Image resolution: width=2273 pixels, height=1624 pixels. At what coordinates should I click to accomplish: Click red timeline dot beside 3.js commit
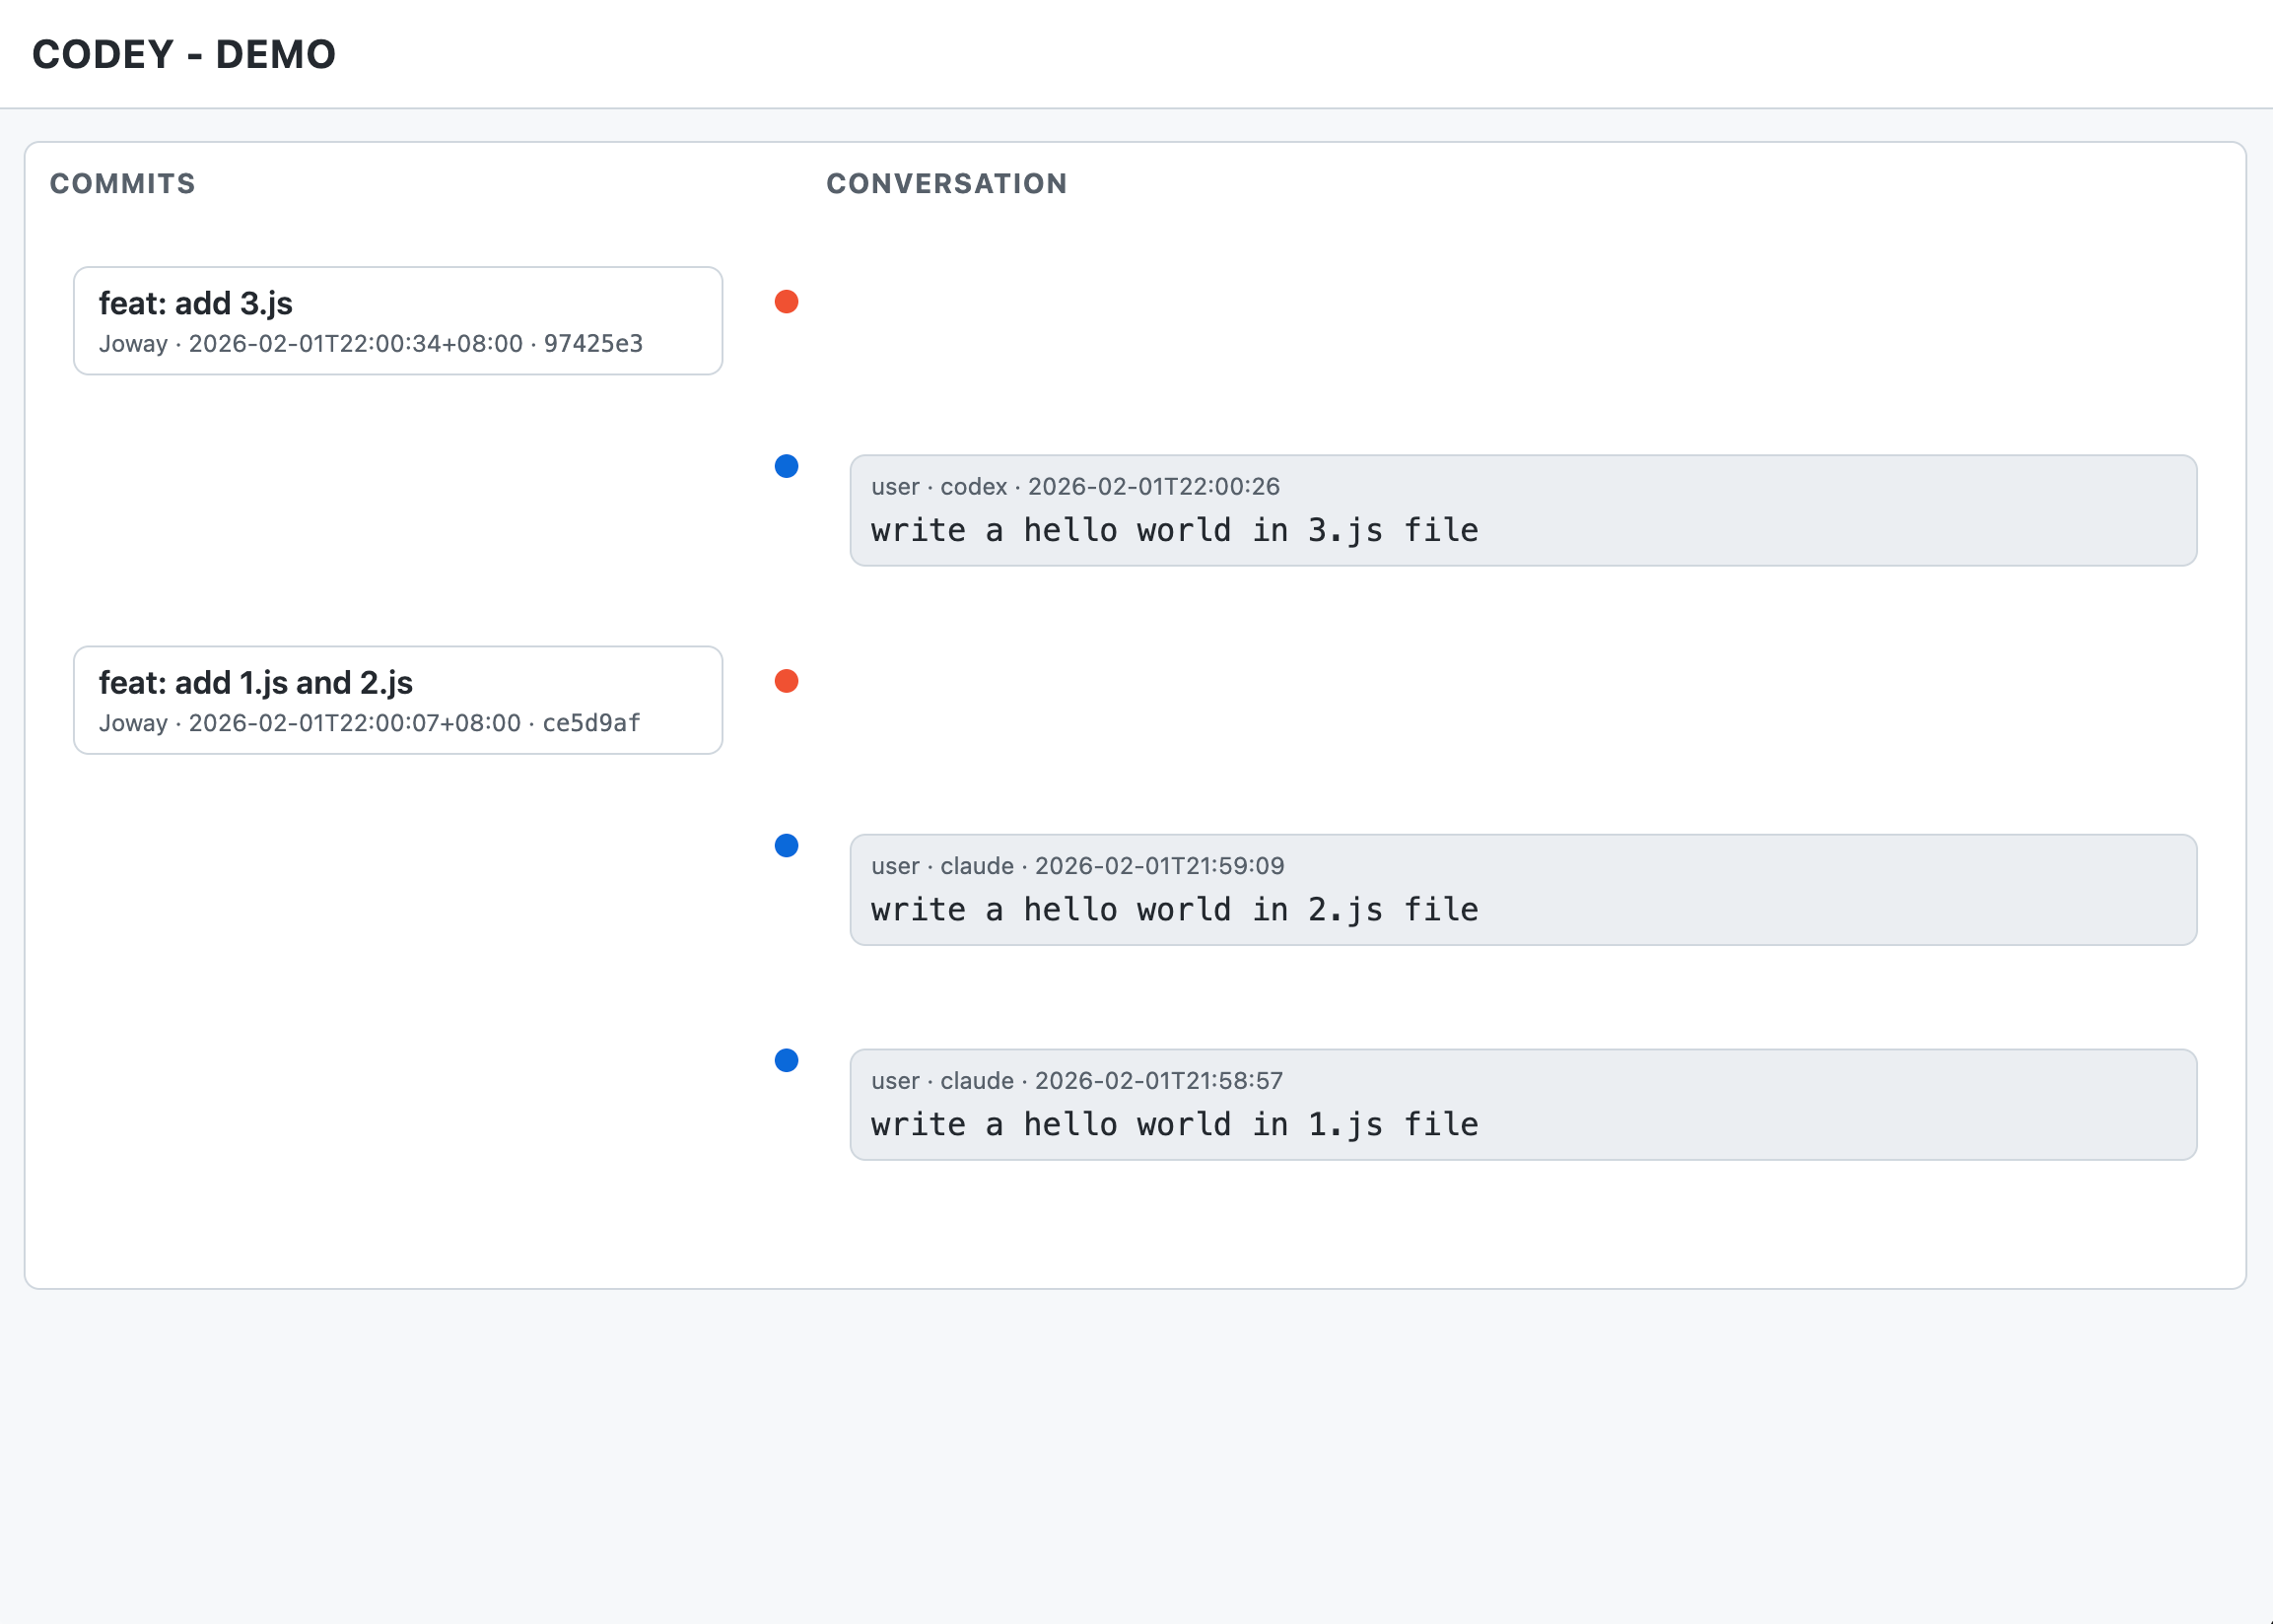click(786, 301)
